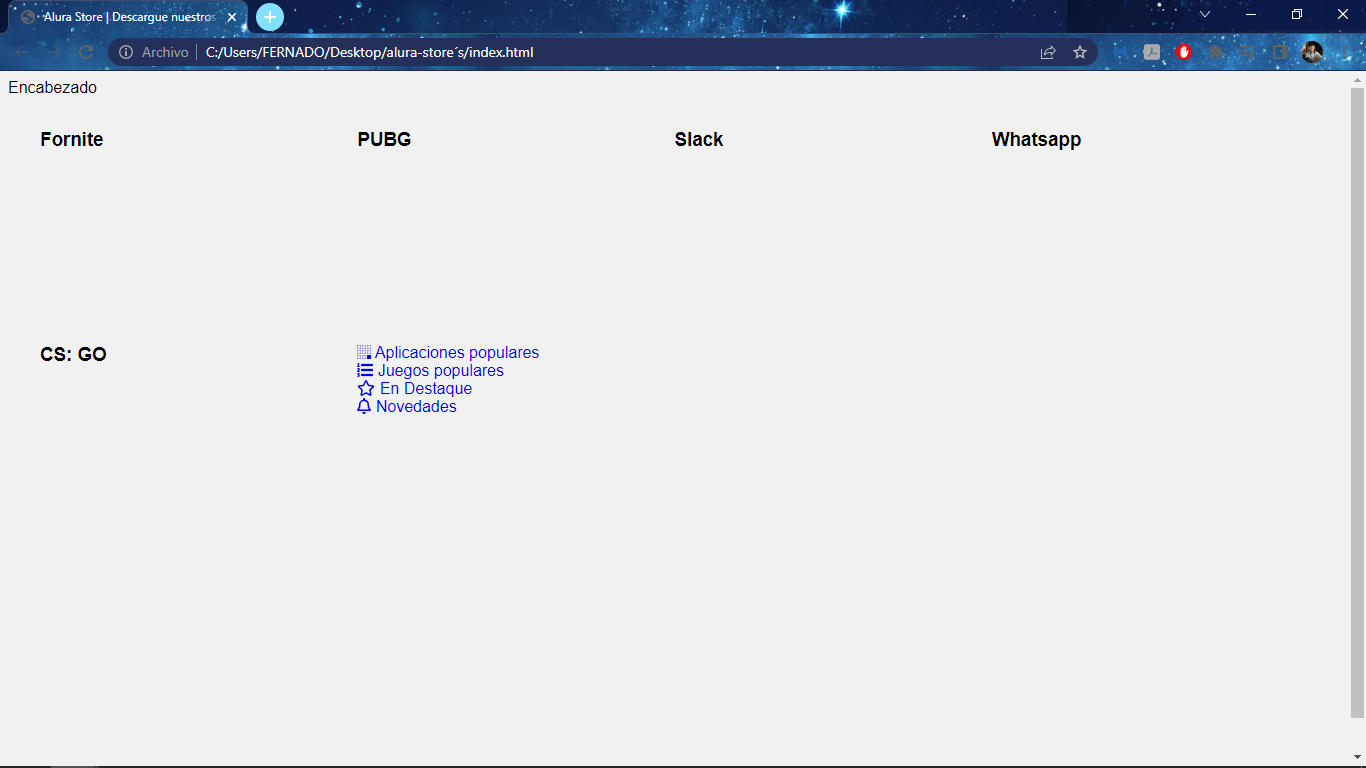Open the Chrome profile avatar

1312,52
